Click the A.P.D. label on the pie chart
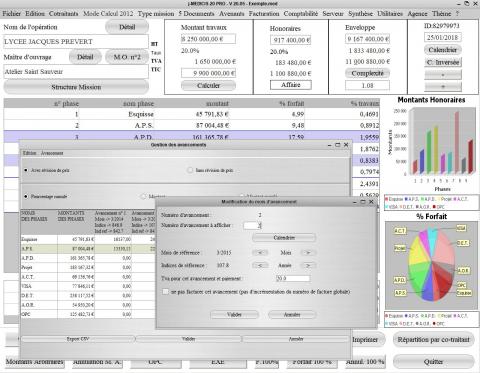The height and width of the screenshot is (373, 480). (x=400, y=280)
